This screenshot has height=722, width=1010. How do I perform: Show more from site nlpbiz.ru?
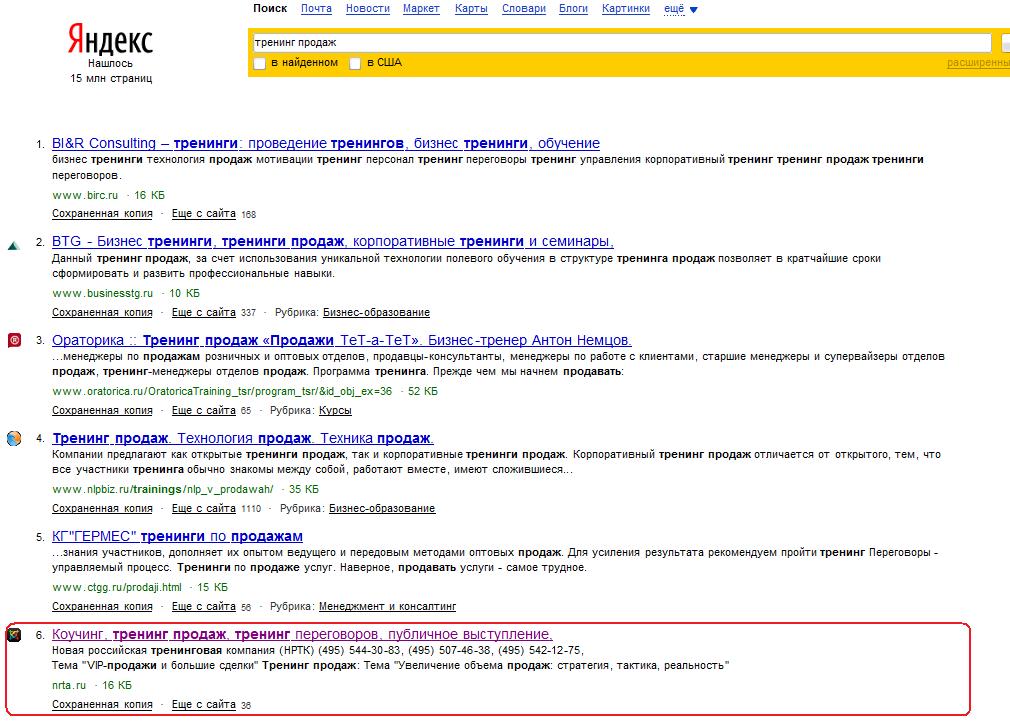click(x=204, y=508)
